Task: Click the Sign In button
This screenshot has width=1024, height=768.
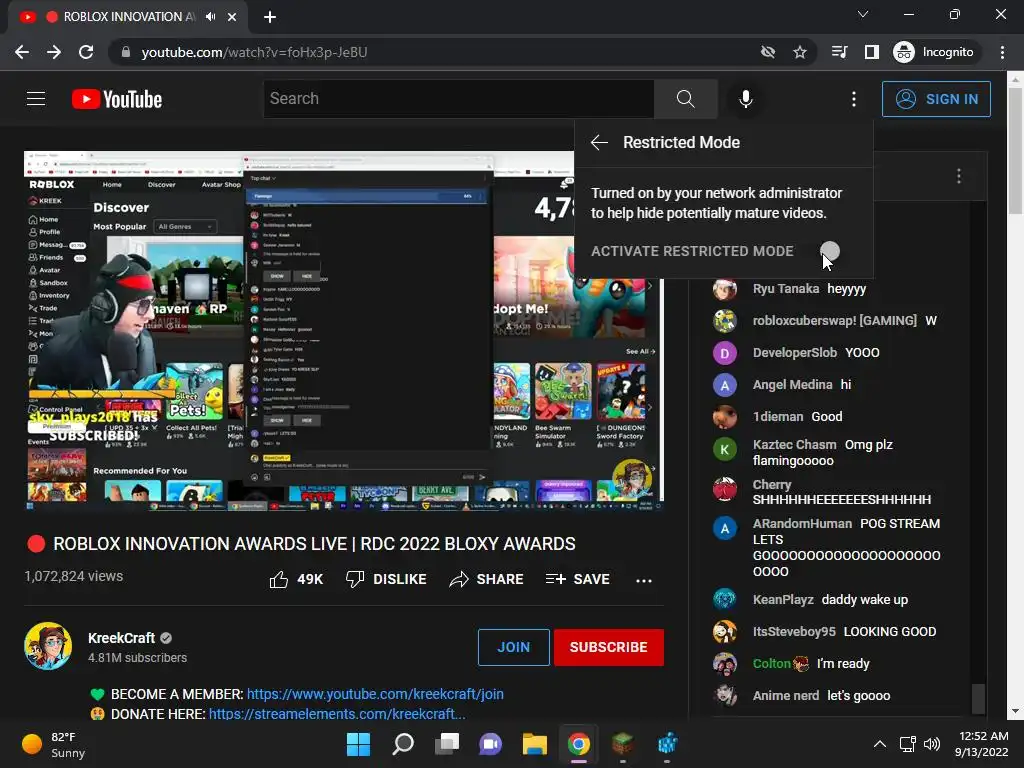Action: (936, 99)
